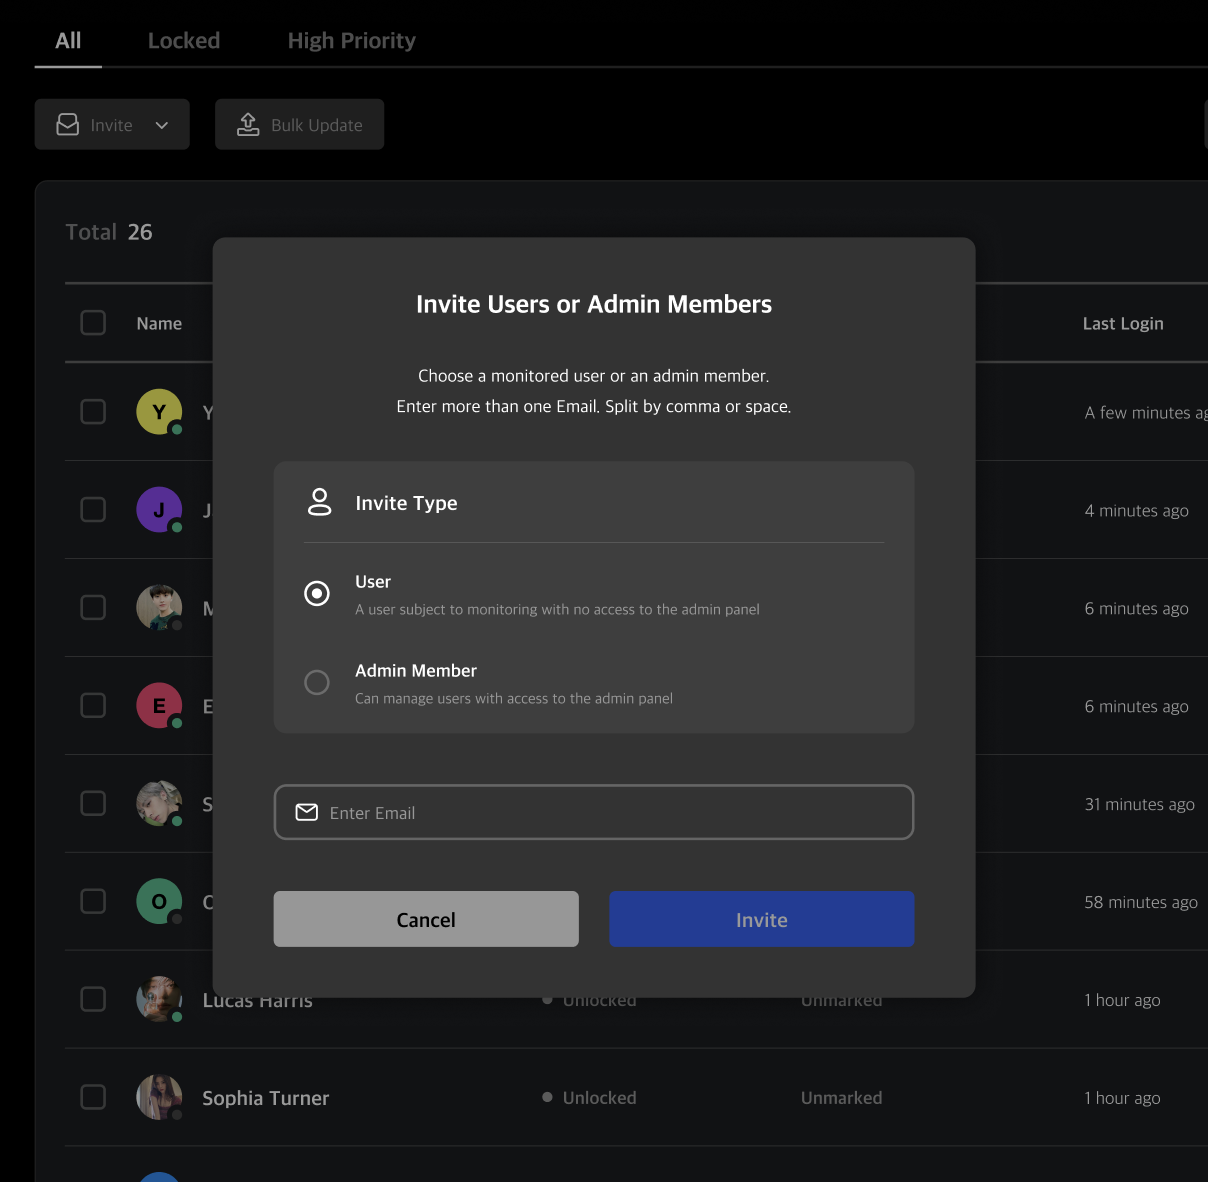Click the purple J avatar icon

point(159,509)
